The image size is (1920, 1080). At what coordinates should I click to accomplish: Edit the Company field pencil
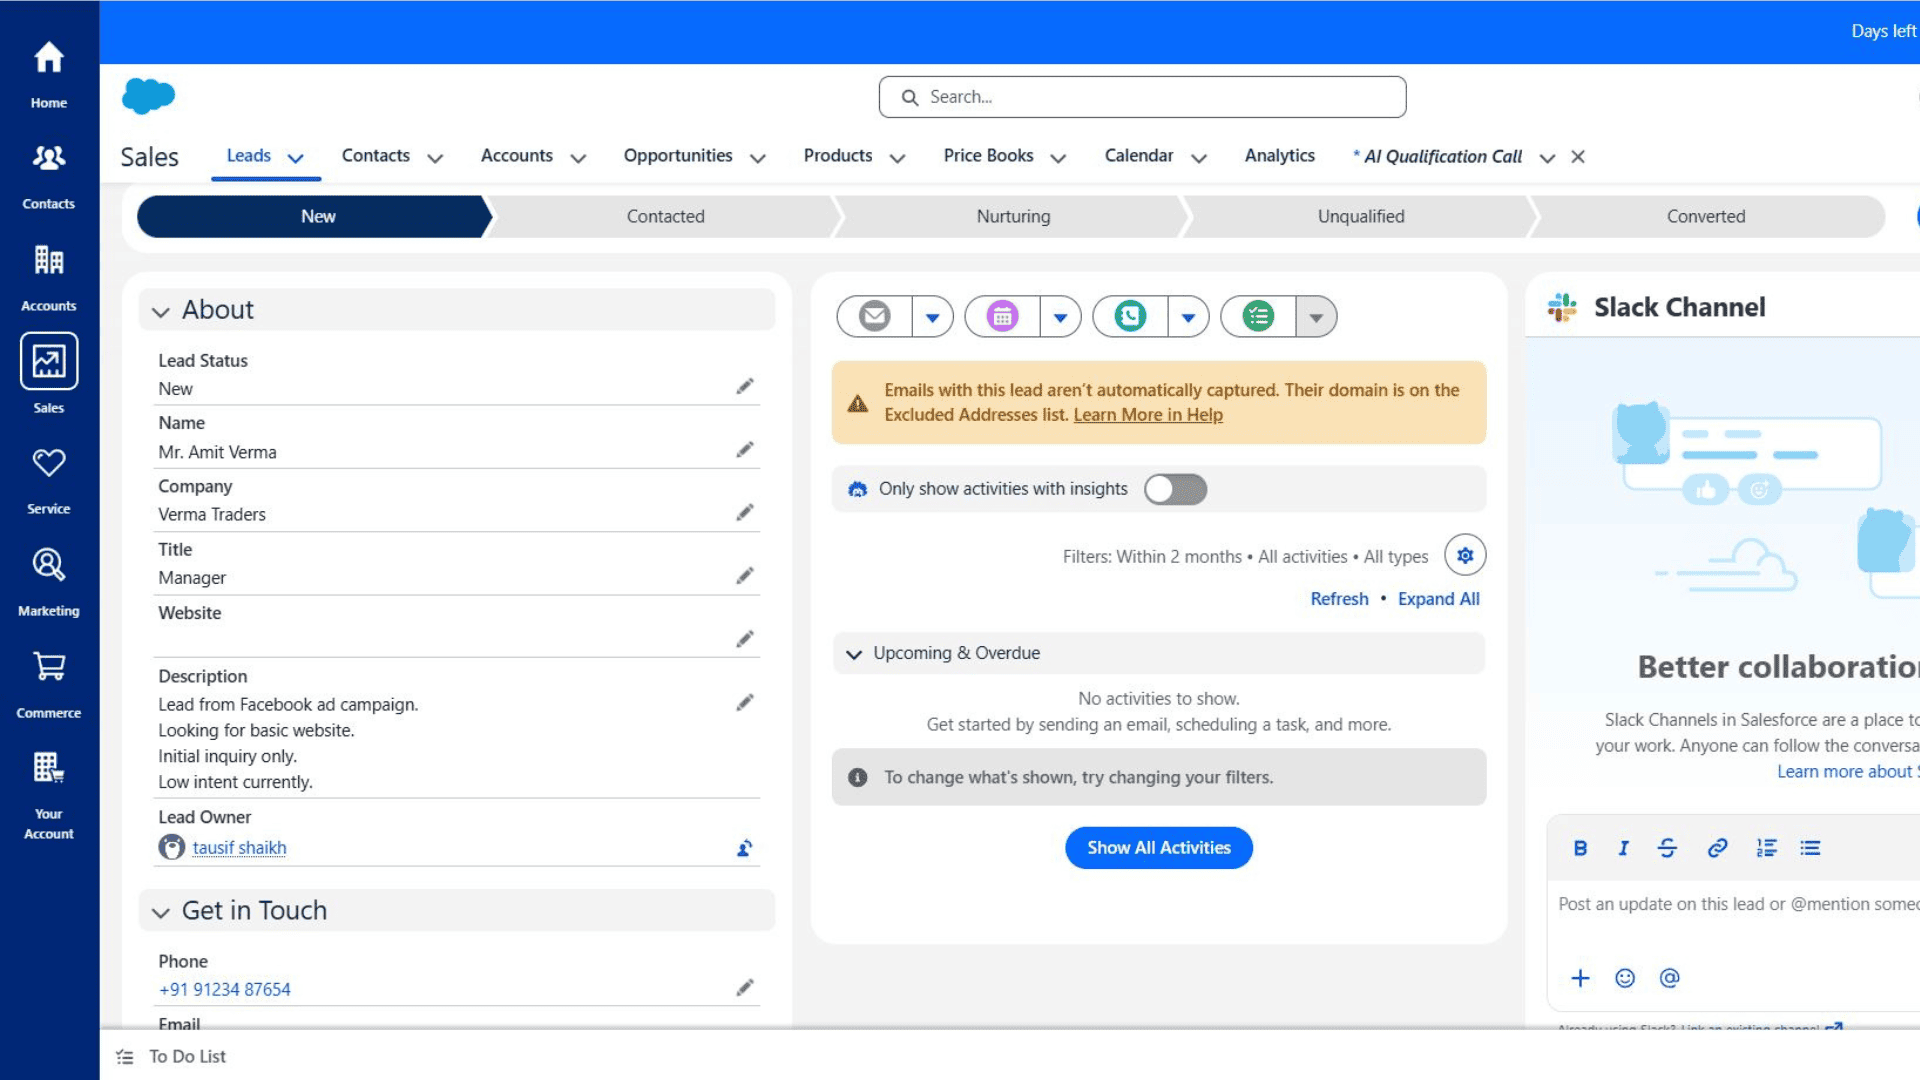tap(745, 512)
